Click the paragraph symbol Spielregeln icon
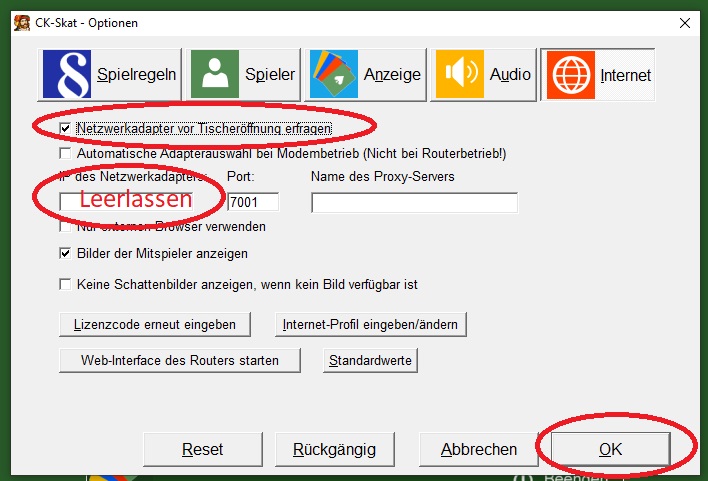The height and width of the screenshot is (481, 708). click(67, 75)
